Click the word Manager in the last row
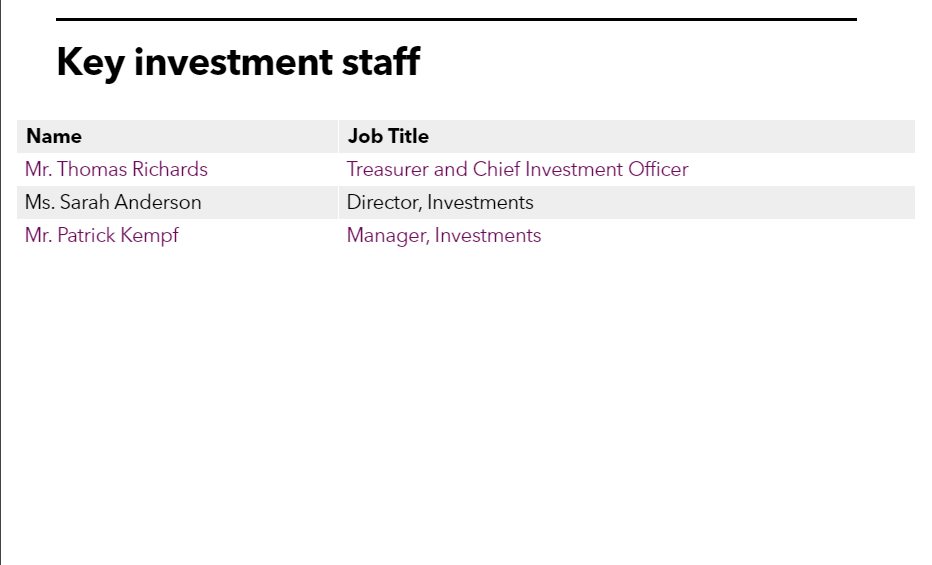 click(x=388, y=236)
